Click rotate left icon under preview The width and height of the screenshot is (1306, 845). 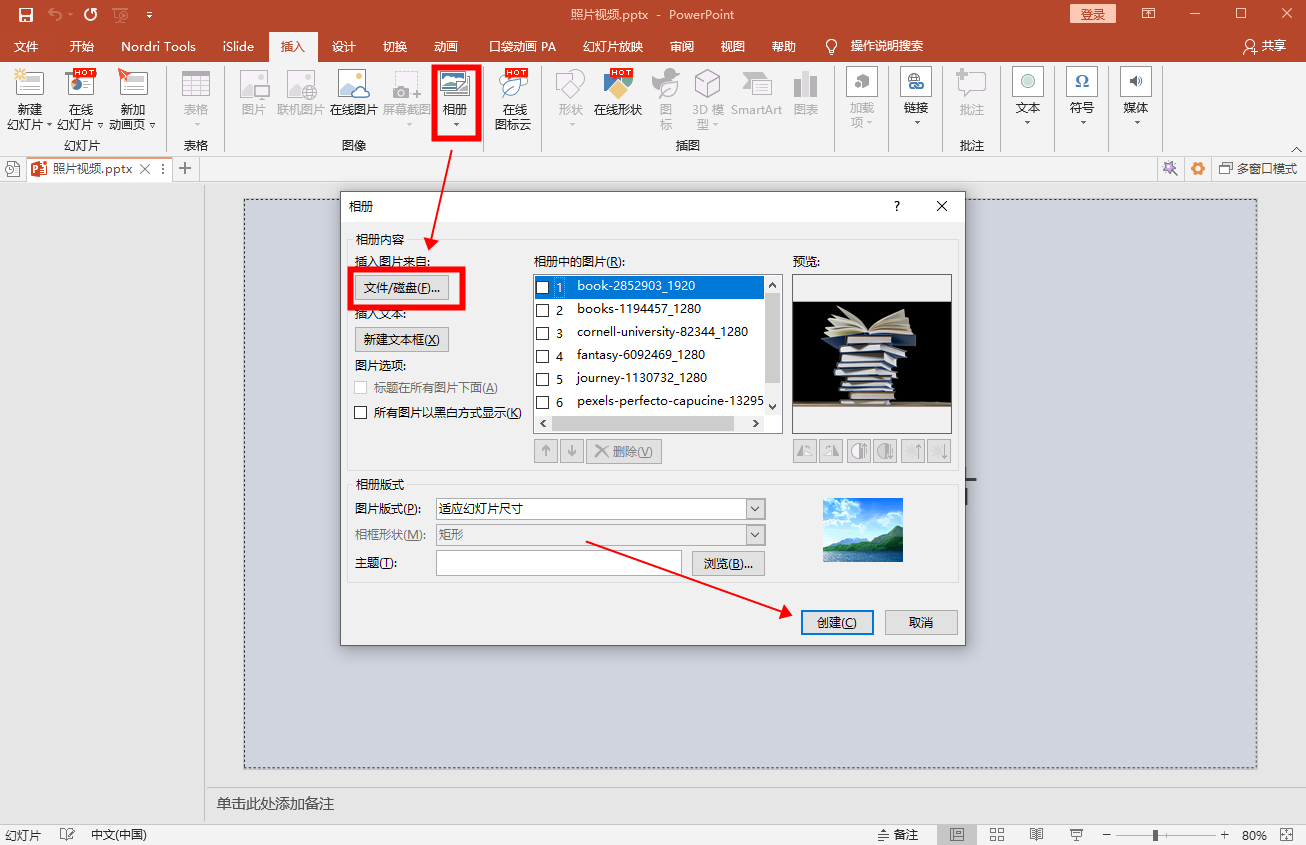click(805, 451)
